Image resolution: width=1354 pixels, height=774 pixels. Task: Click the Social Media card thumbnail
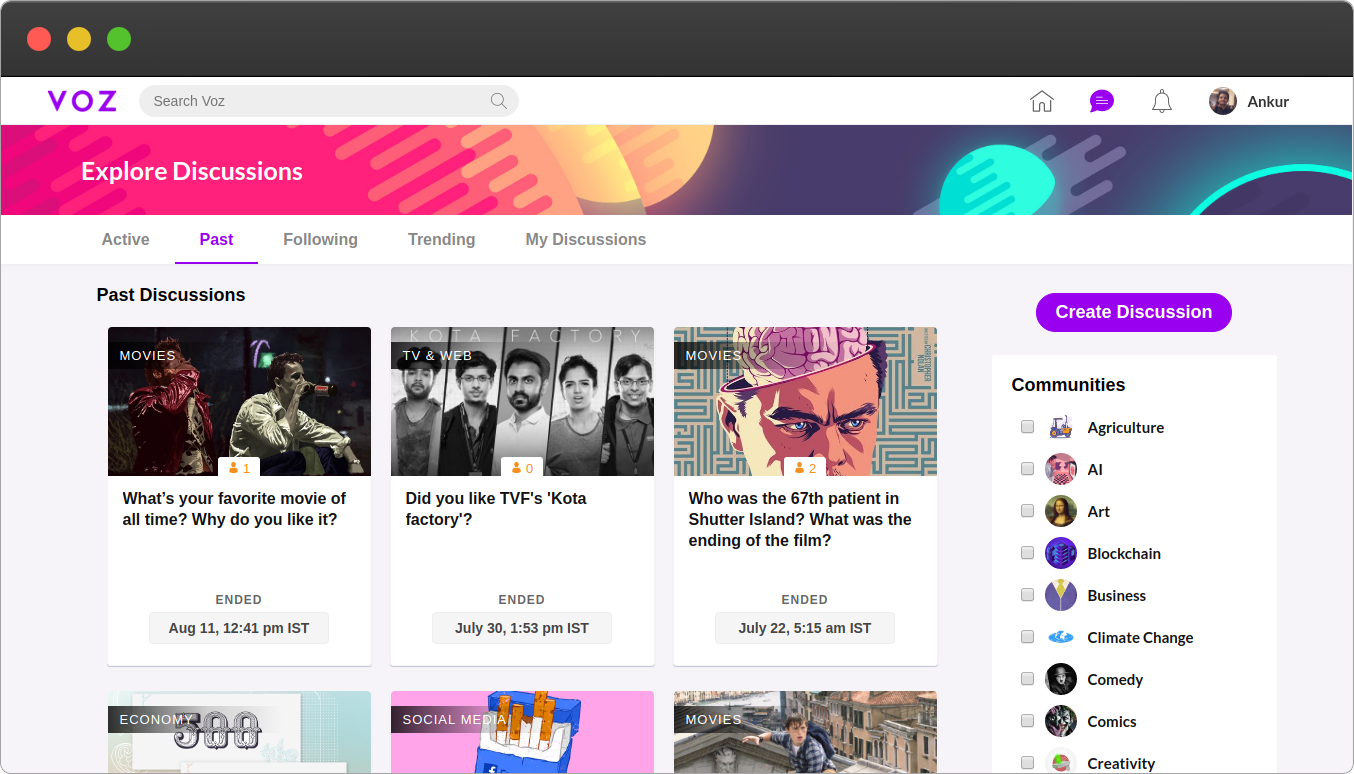pyautogui.click(x=522, y=732)
